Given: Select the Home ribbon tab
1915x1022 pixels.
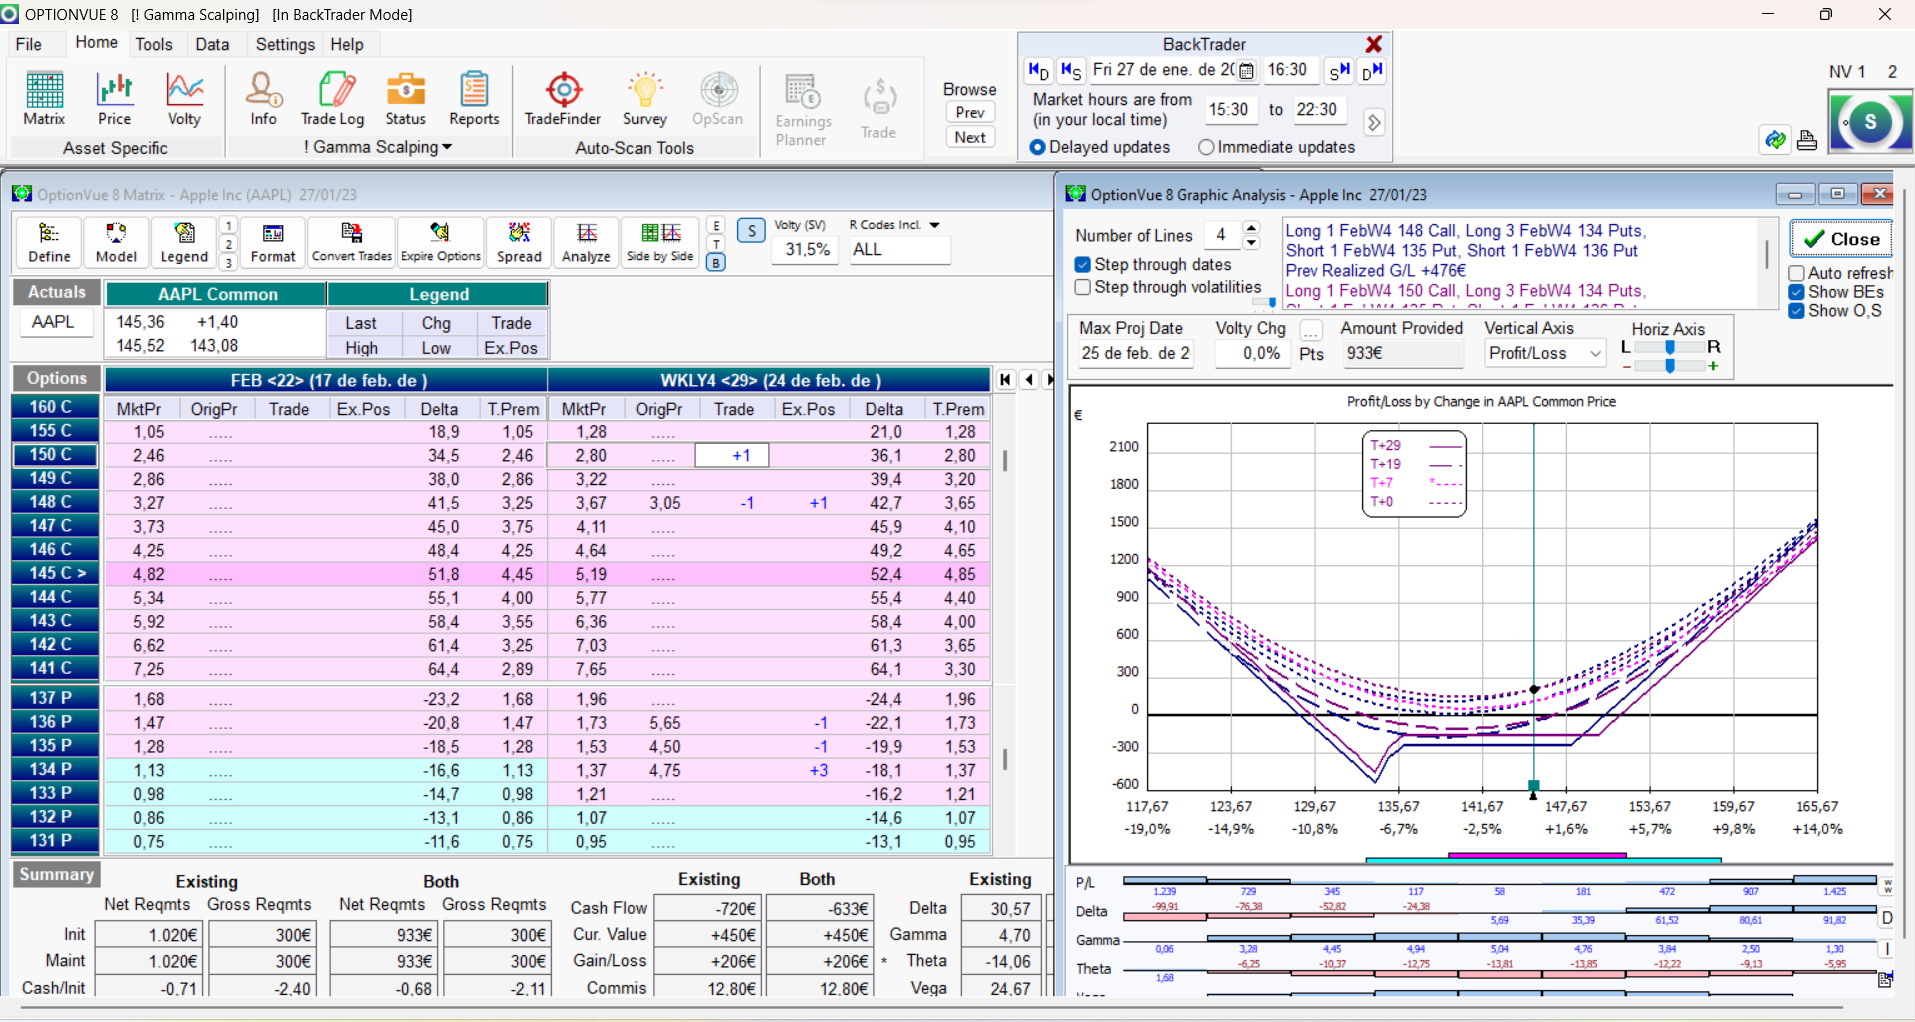Looking at the screenshot, I should (96, 42).
